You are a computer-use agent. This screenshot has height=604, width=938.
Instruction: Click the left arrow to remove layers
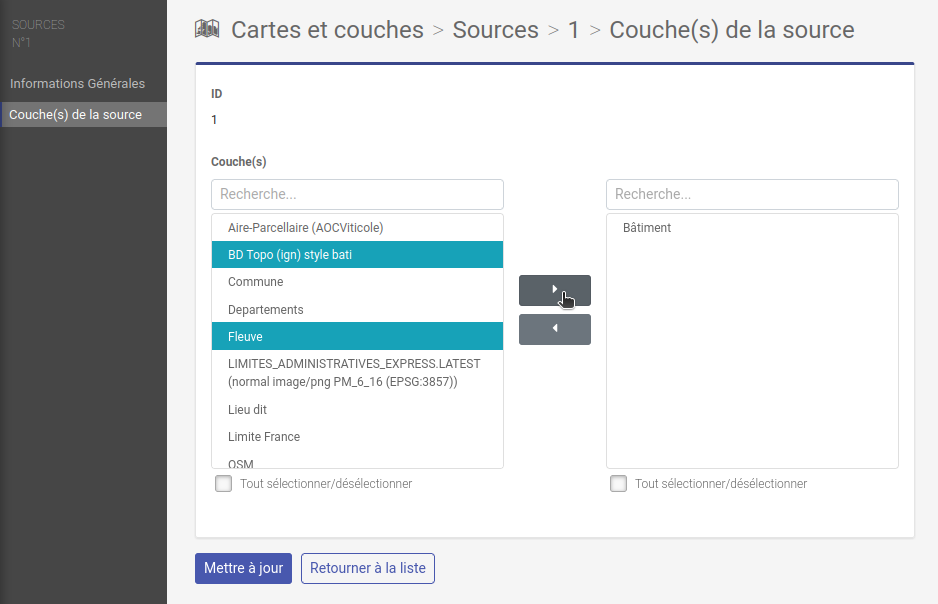[x=554, y=329]
